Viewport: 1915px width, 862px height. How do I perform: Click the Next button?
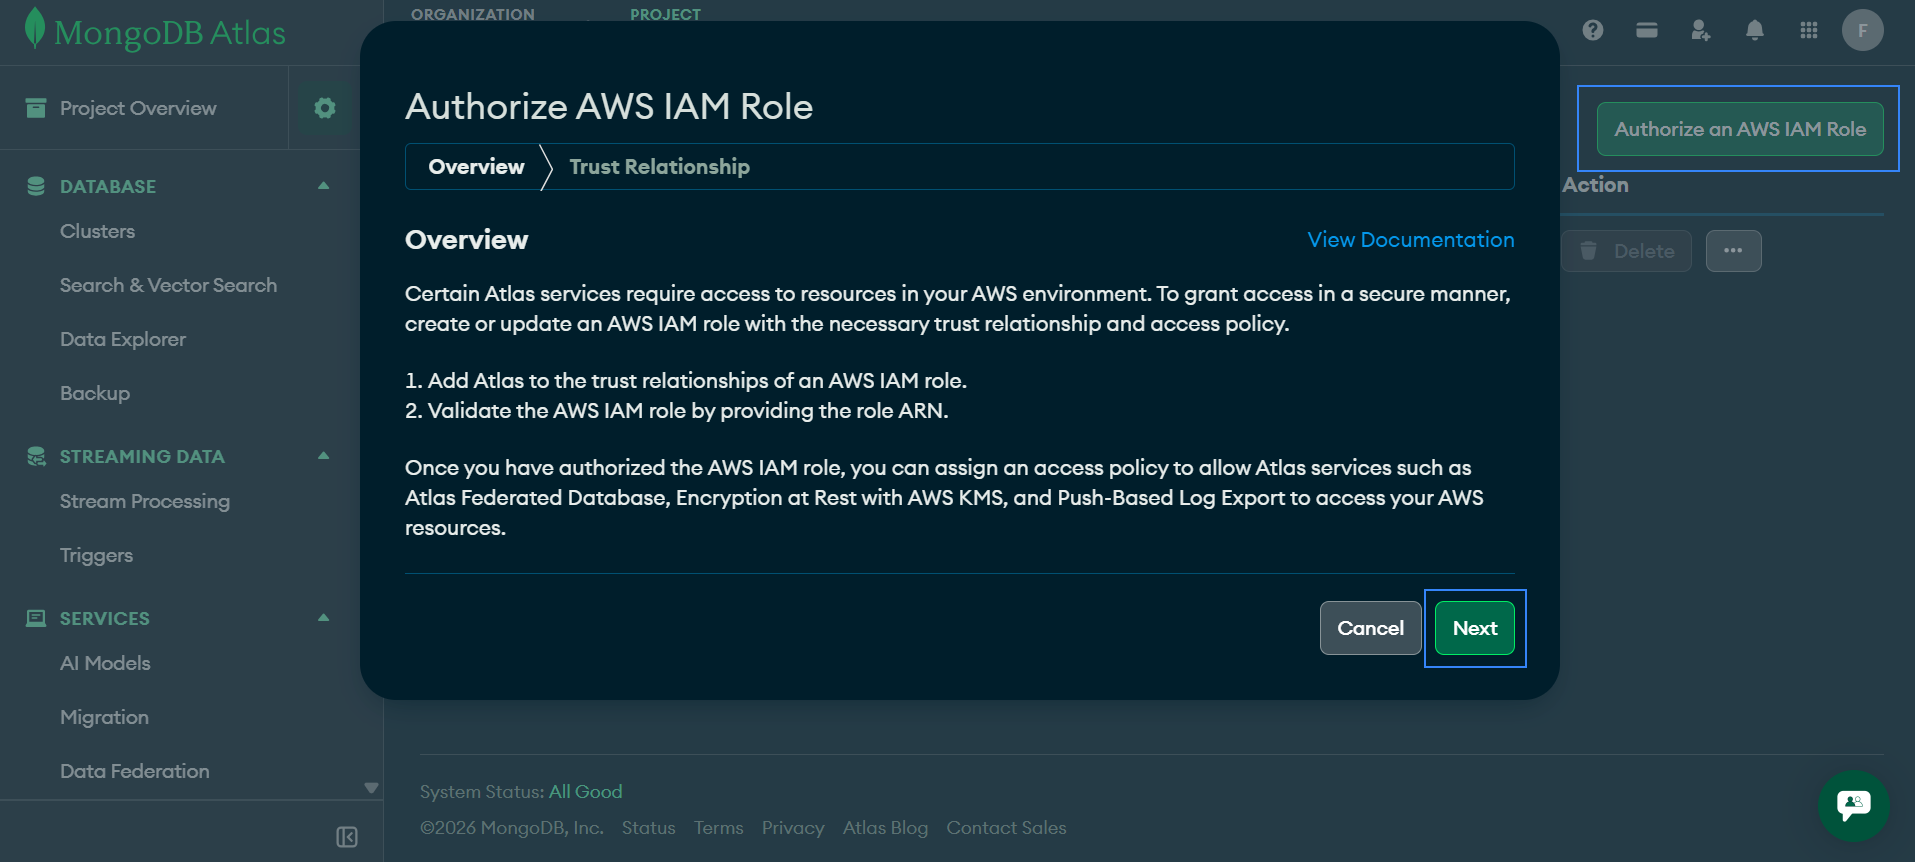click(1475, 628)
